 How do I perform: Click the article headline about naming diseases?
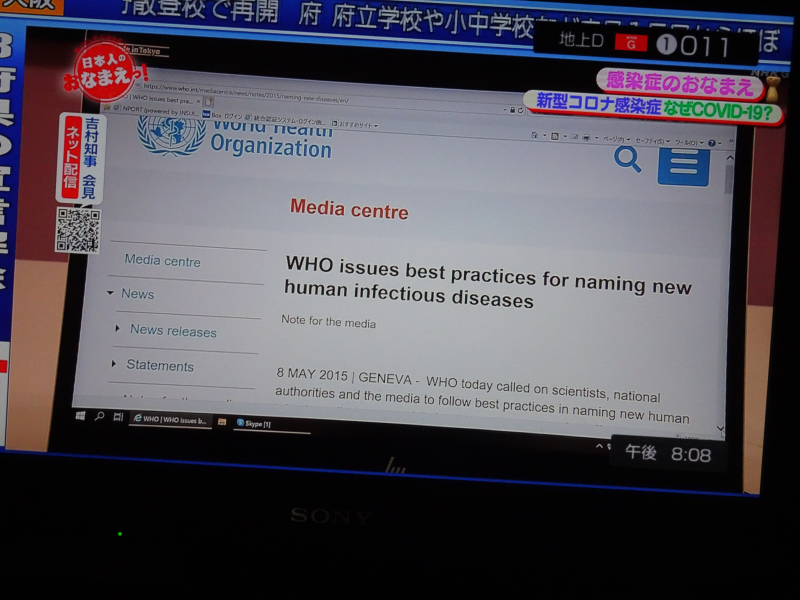[488, 282]
